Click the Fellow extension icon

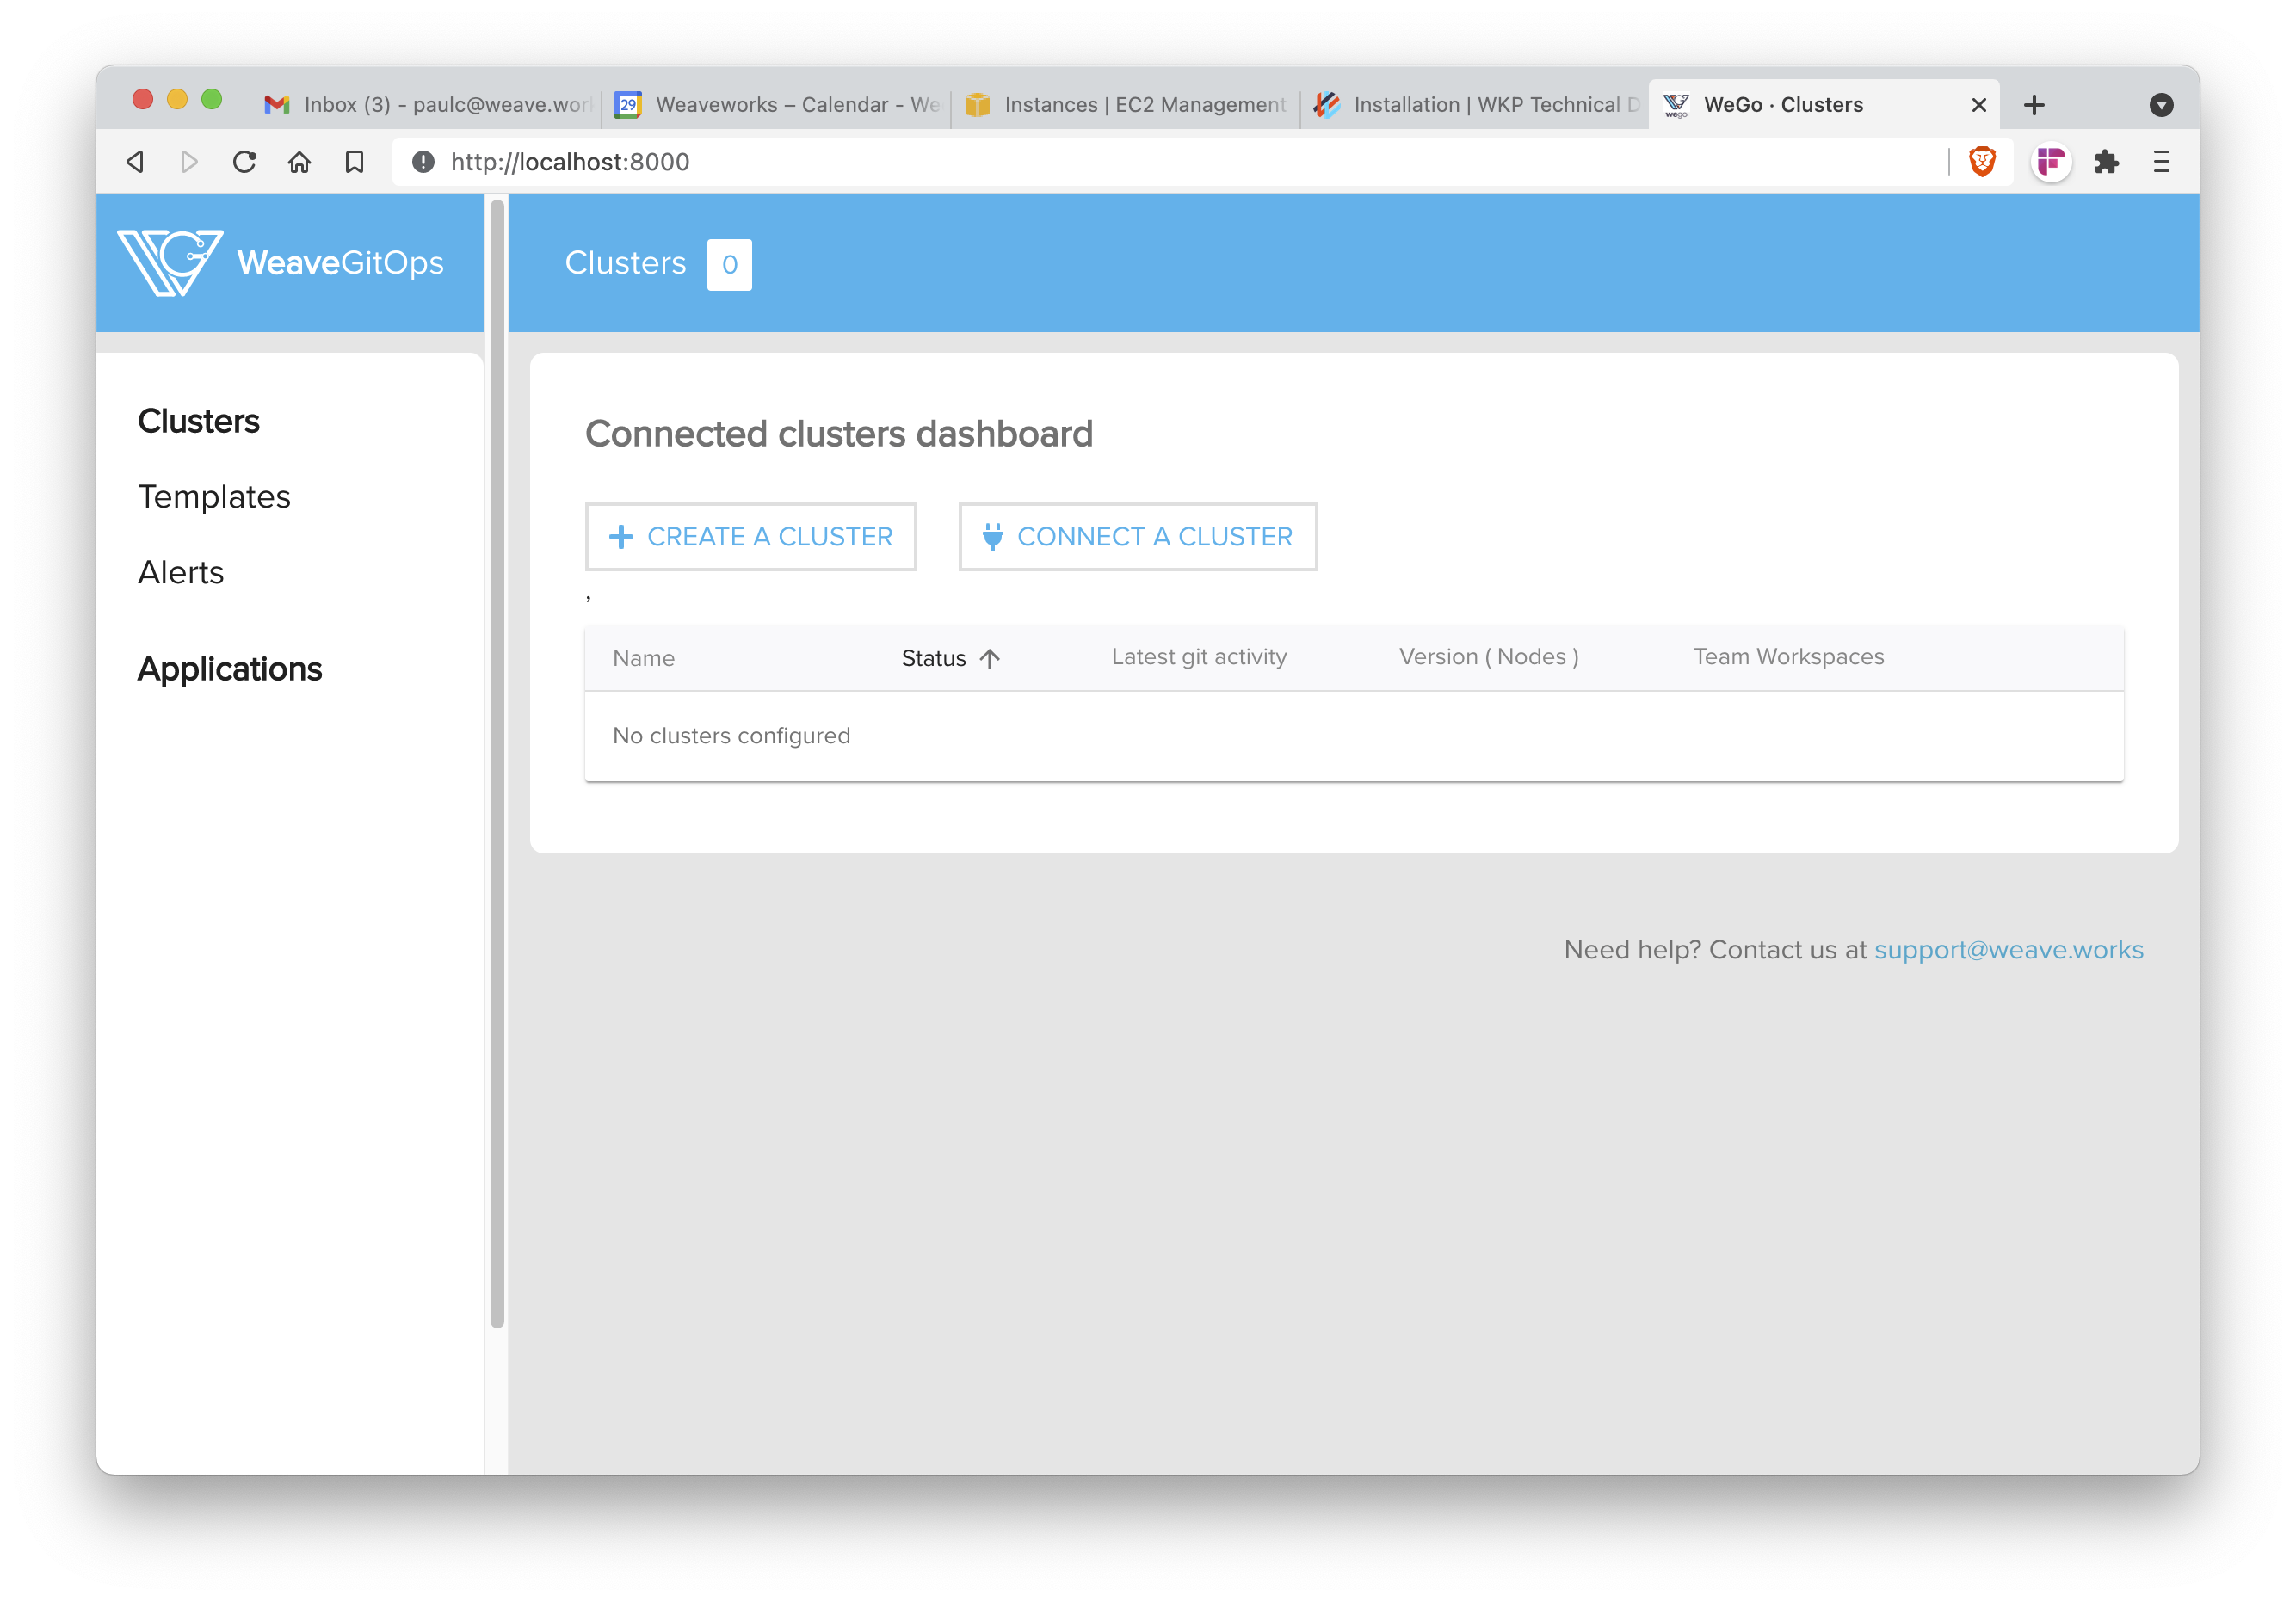[x=2050, y=161]
